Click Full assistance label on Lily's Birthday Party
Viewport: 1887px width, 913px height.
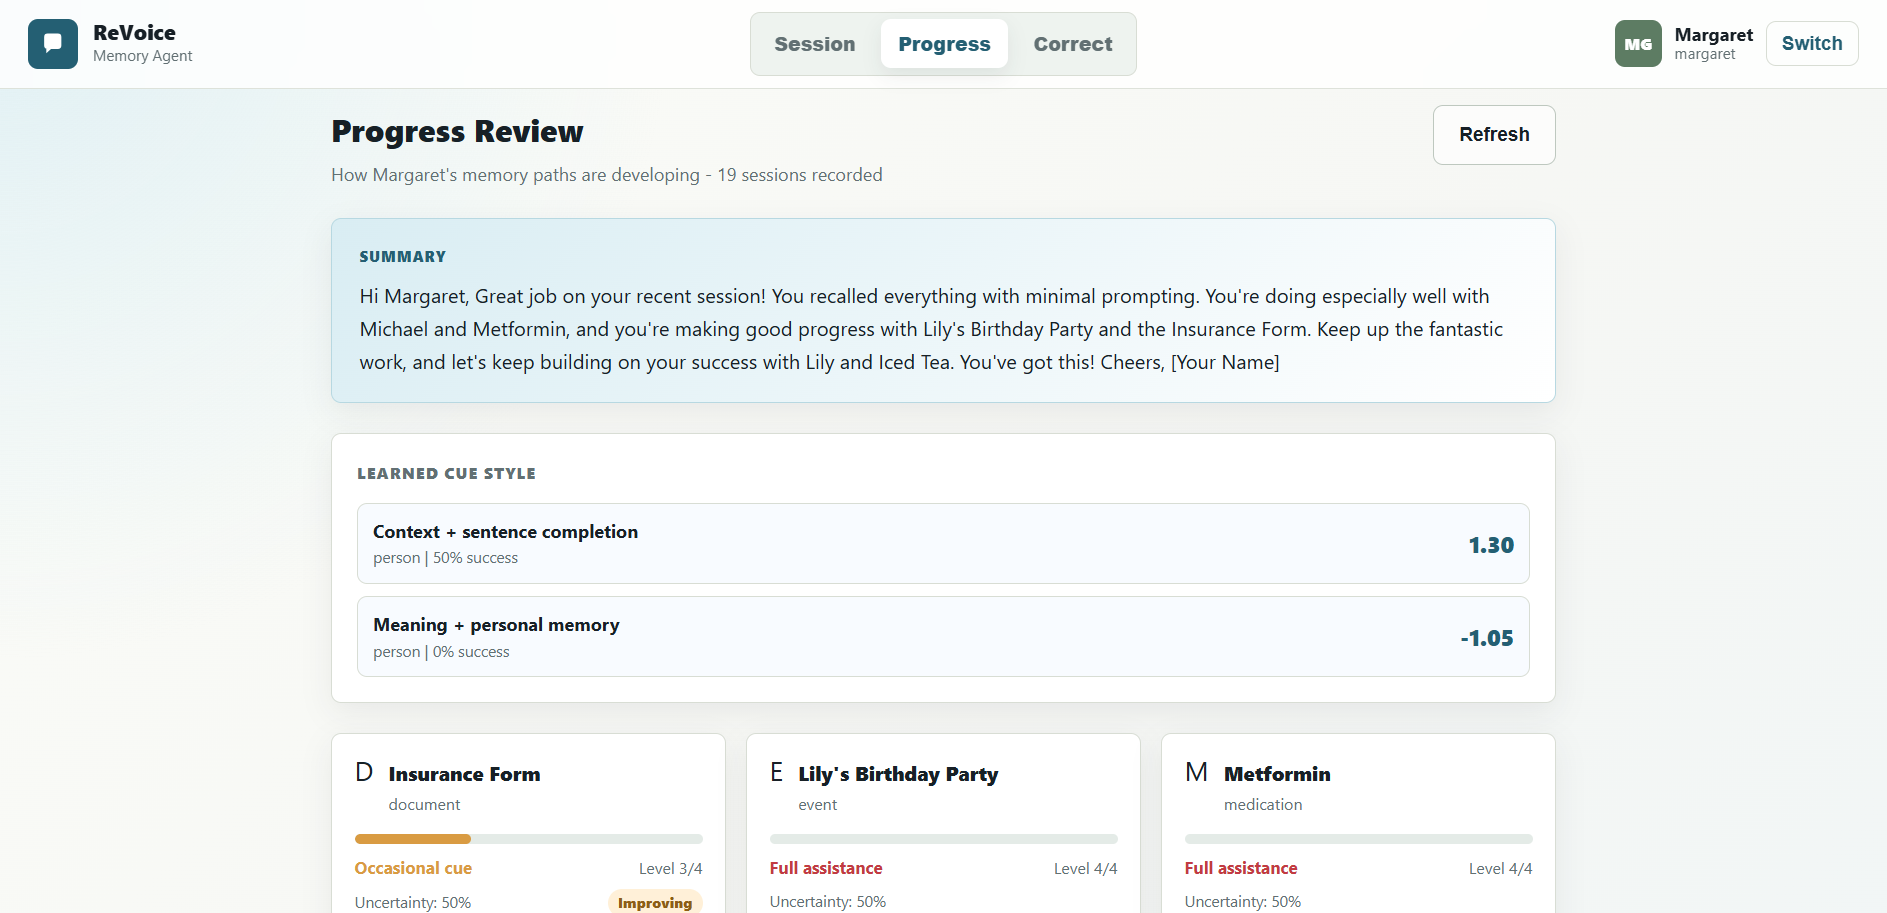coord(826,868)
